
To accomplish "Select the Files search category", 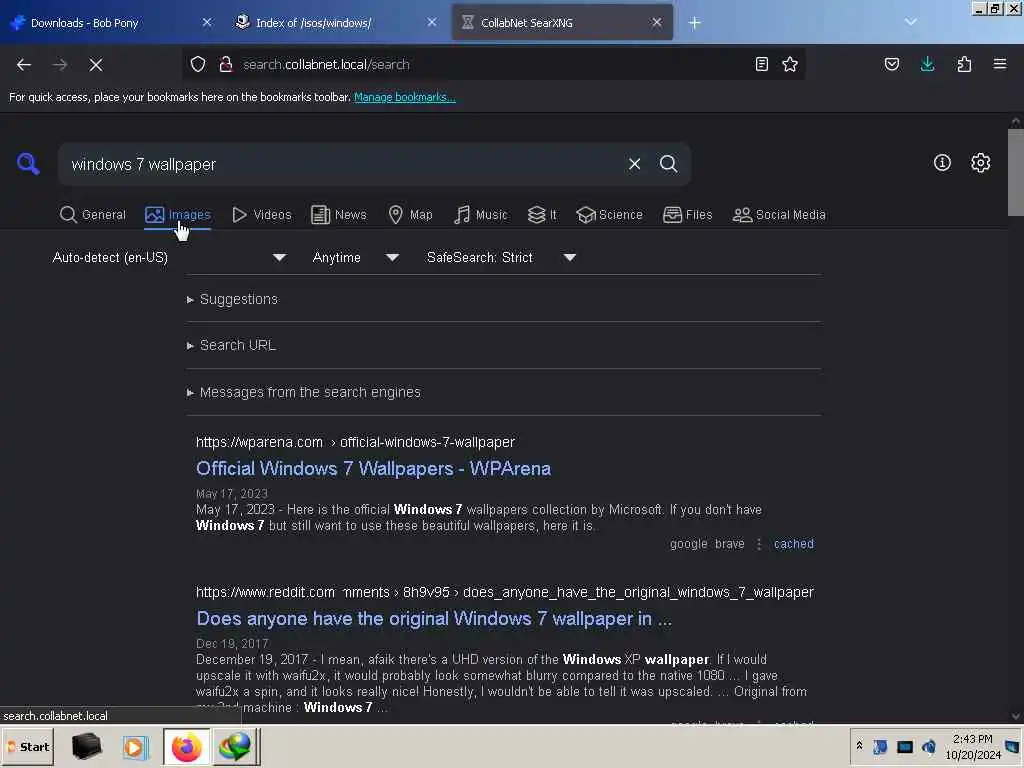I will pos(687,215).
